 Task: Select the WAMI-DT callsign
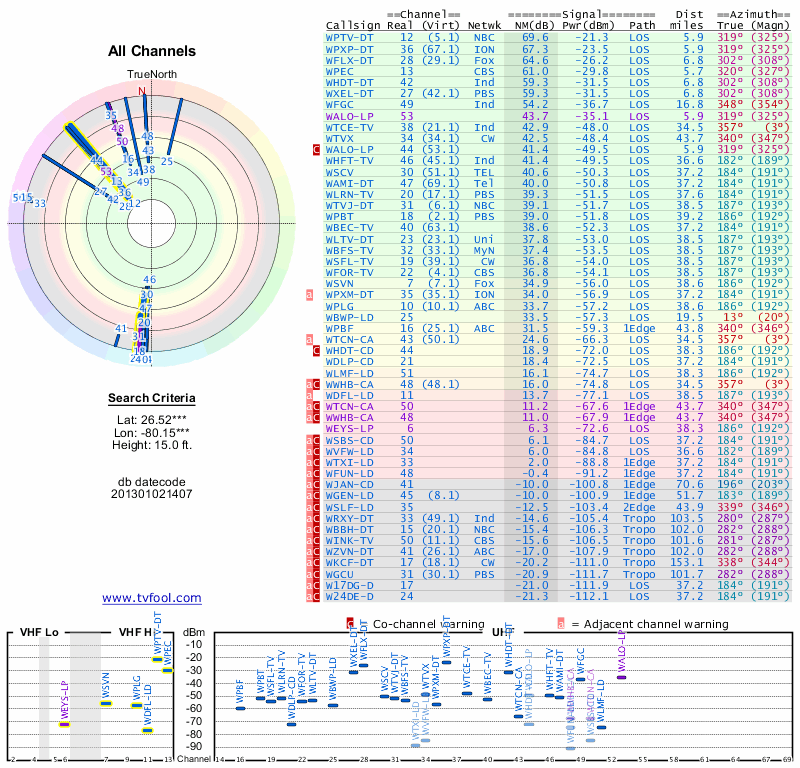pos(349,183)
